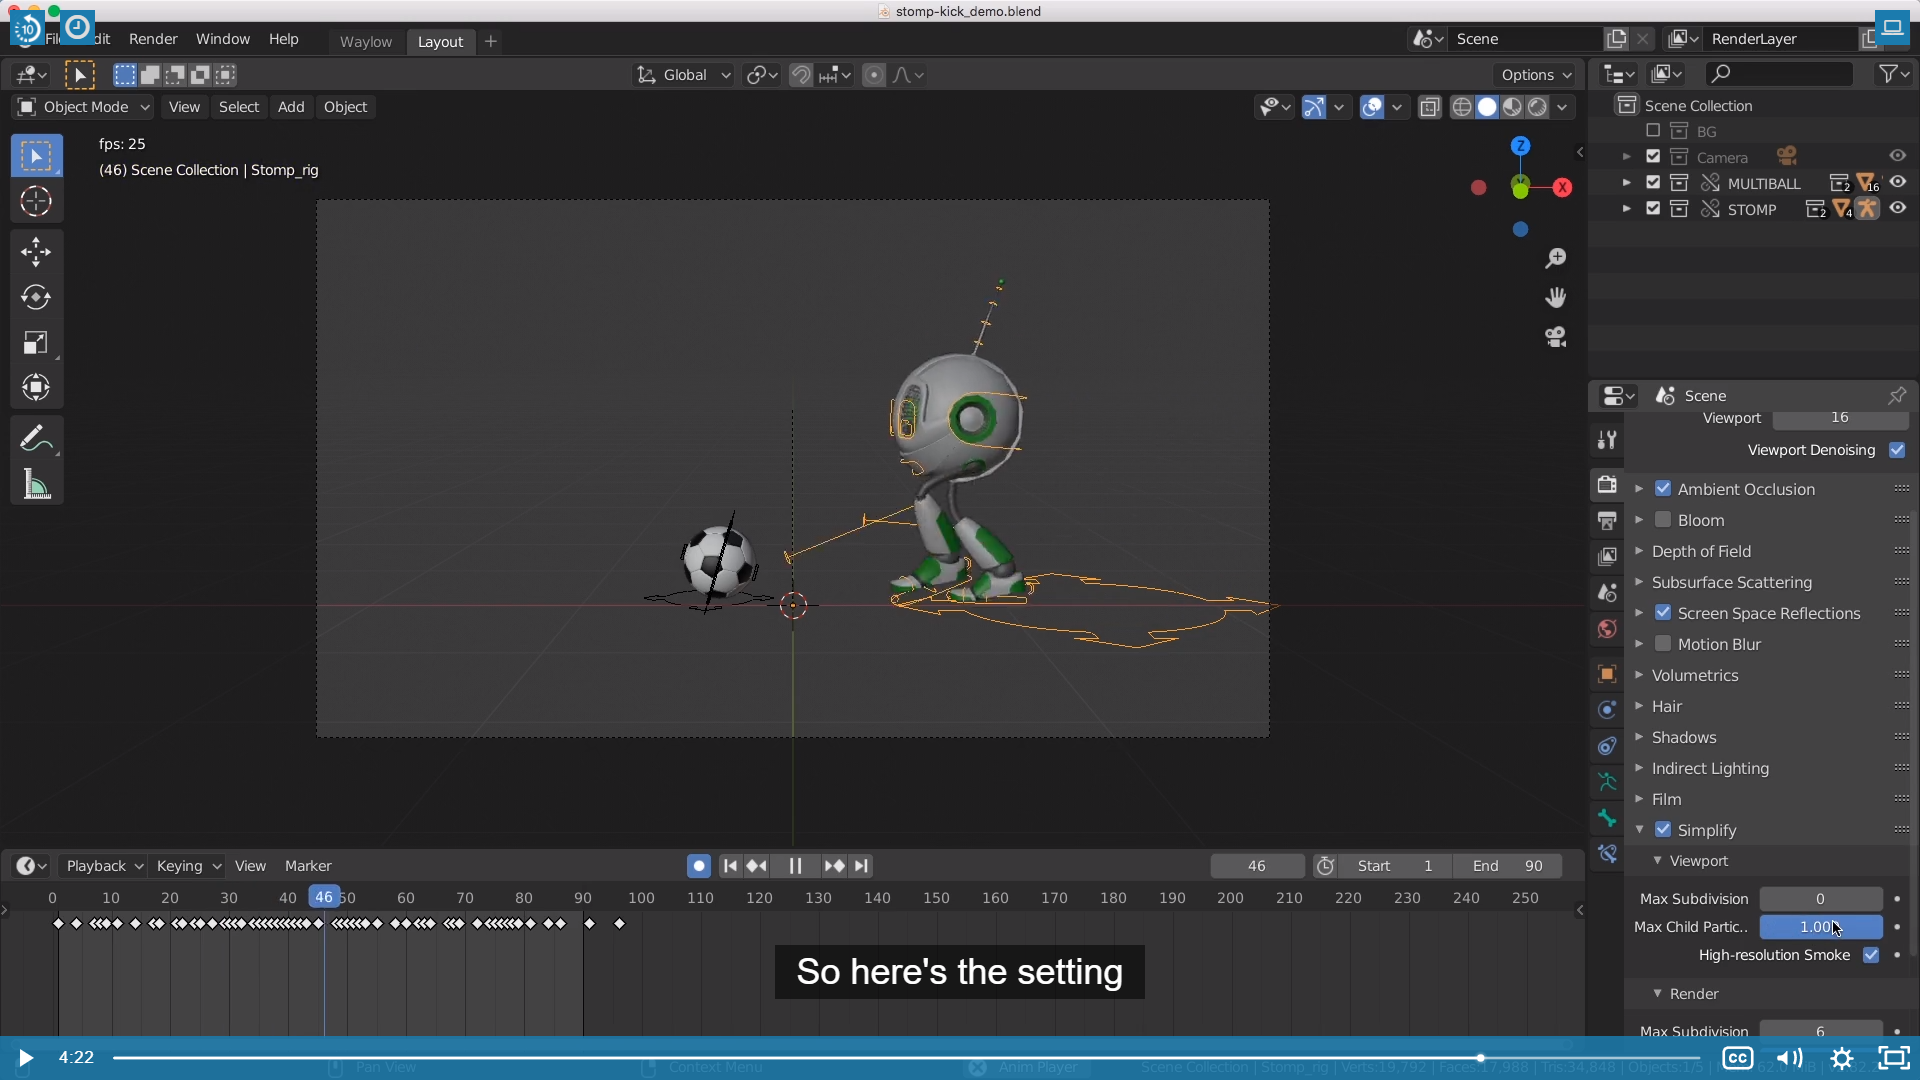The width and height of the screenshot is (1920, 1080).
Task: Disable Viewport Denoising checkbox
Action: click(x=1897, y=450)
